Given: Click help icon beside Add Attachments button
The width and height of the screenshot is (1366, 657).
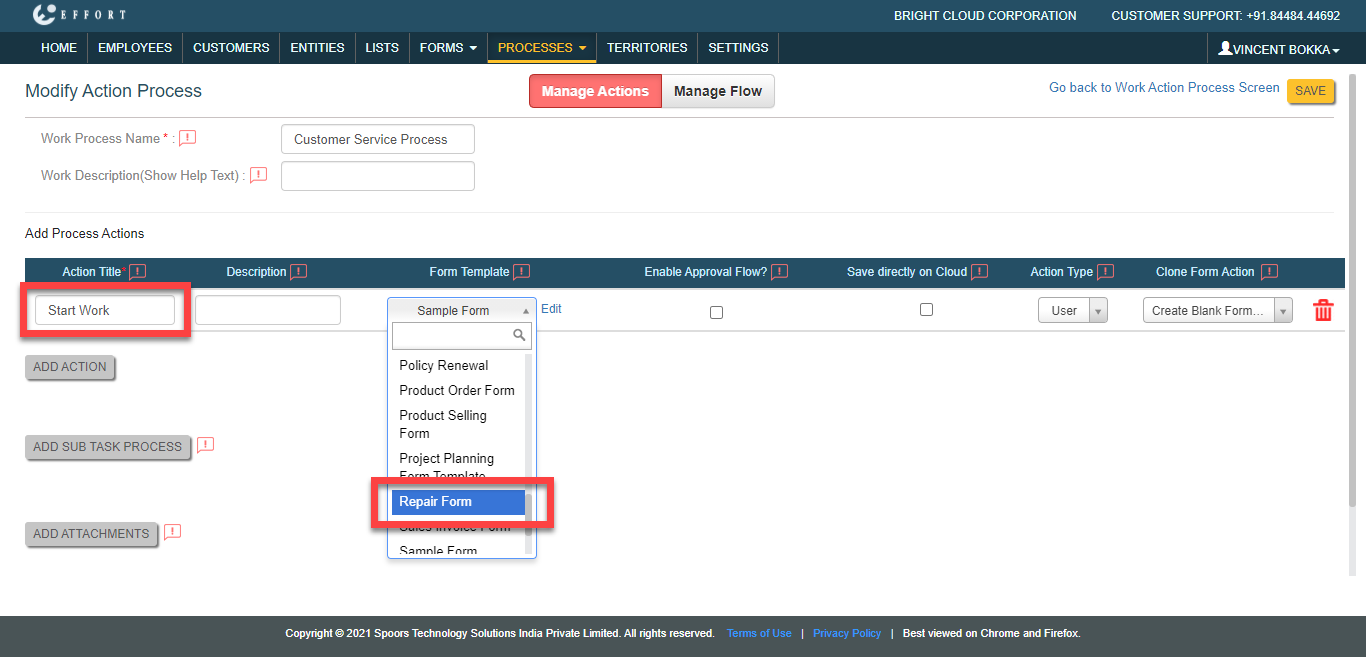Looking at the screenshot, I should [172, 532].
